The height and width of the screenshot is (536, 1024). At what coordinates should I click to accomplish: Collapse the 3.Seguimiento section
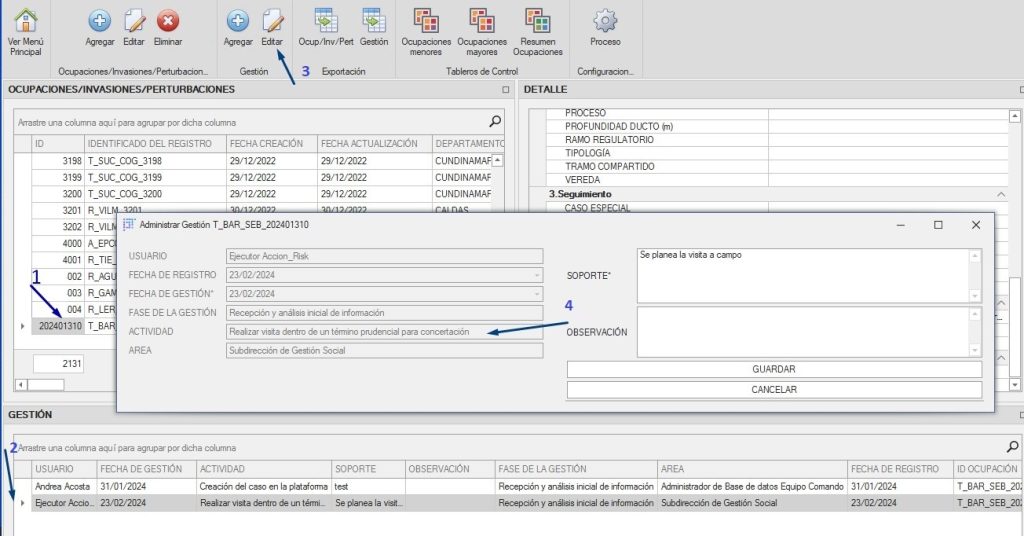click(x=1001, y=193)
